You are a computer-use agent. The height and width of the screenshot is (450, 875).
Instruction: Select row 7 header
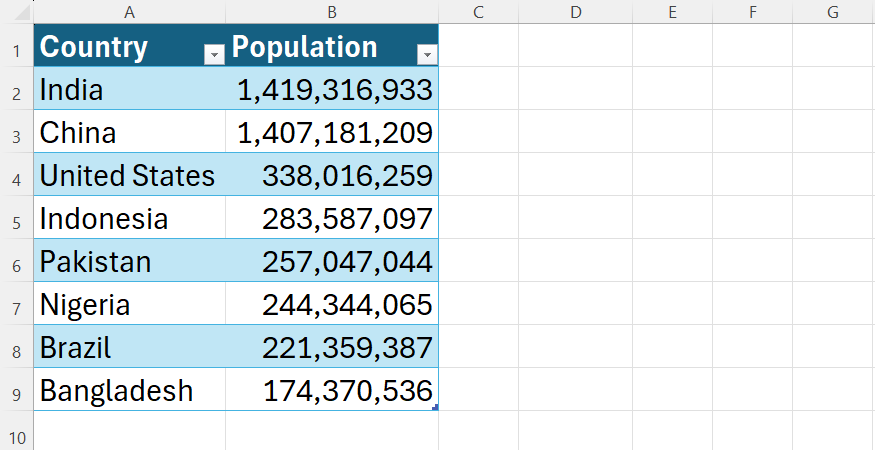[x=17, y=303]
